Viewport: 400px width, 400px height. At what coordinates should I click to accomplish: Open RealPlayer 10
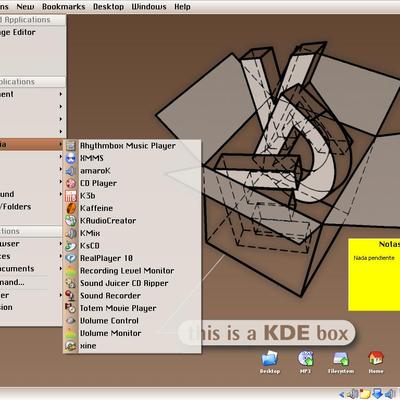(132, 258)
